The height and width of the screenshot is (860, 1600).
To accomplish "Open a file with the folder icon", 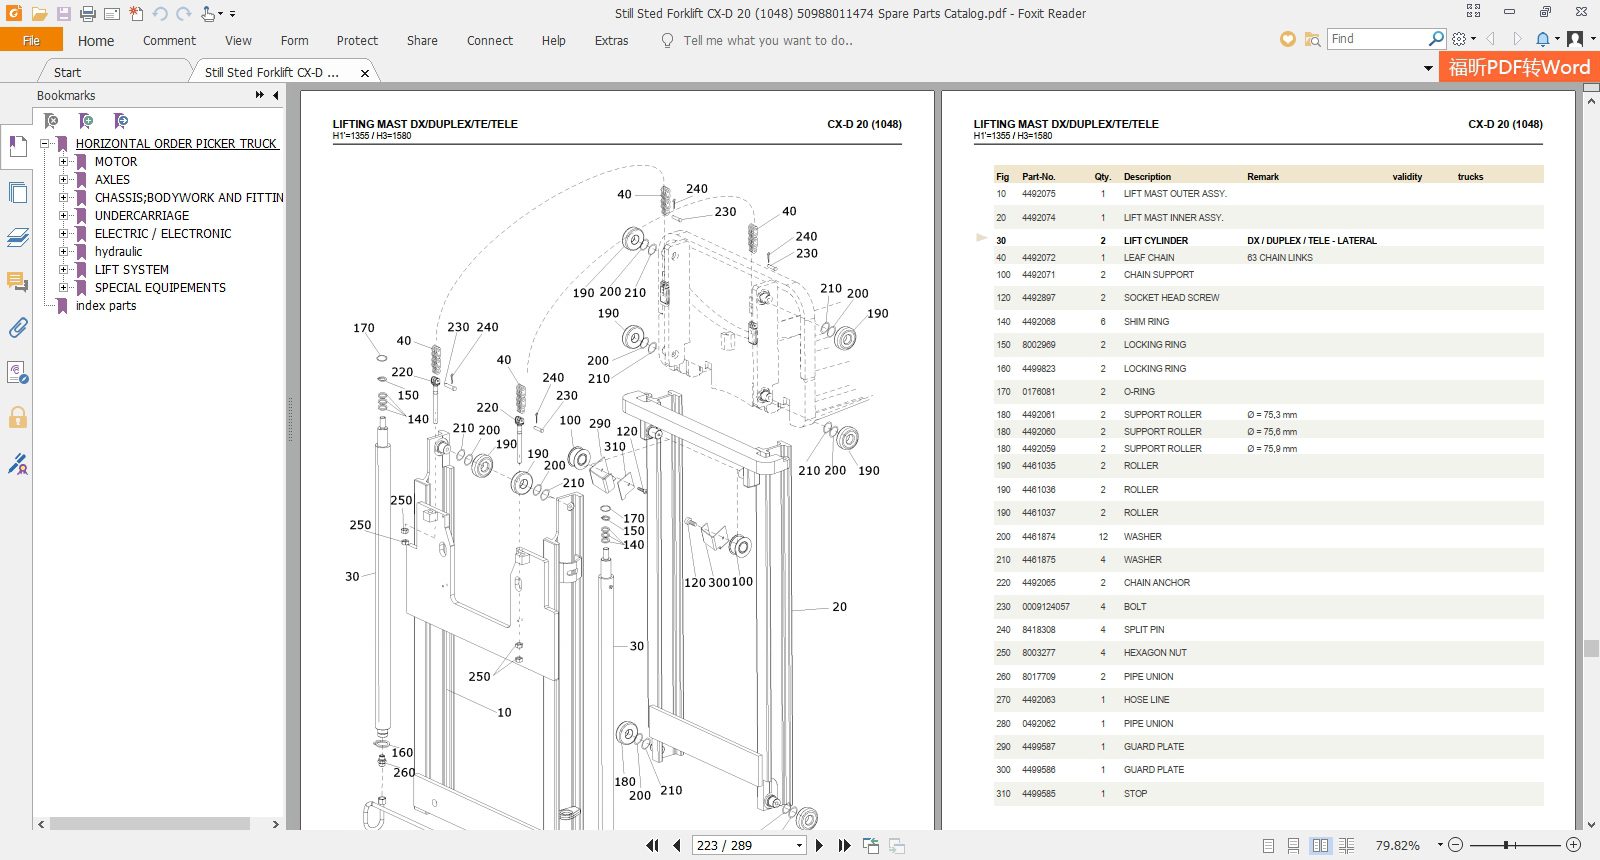I will click(x=39, y=14).
